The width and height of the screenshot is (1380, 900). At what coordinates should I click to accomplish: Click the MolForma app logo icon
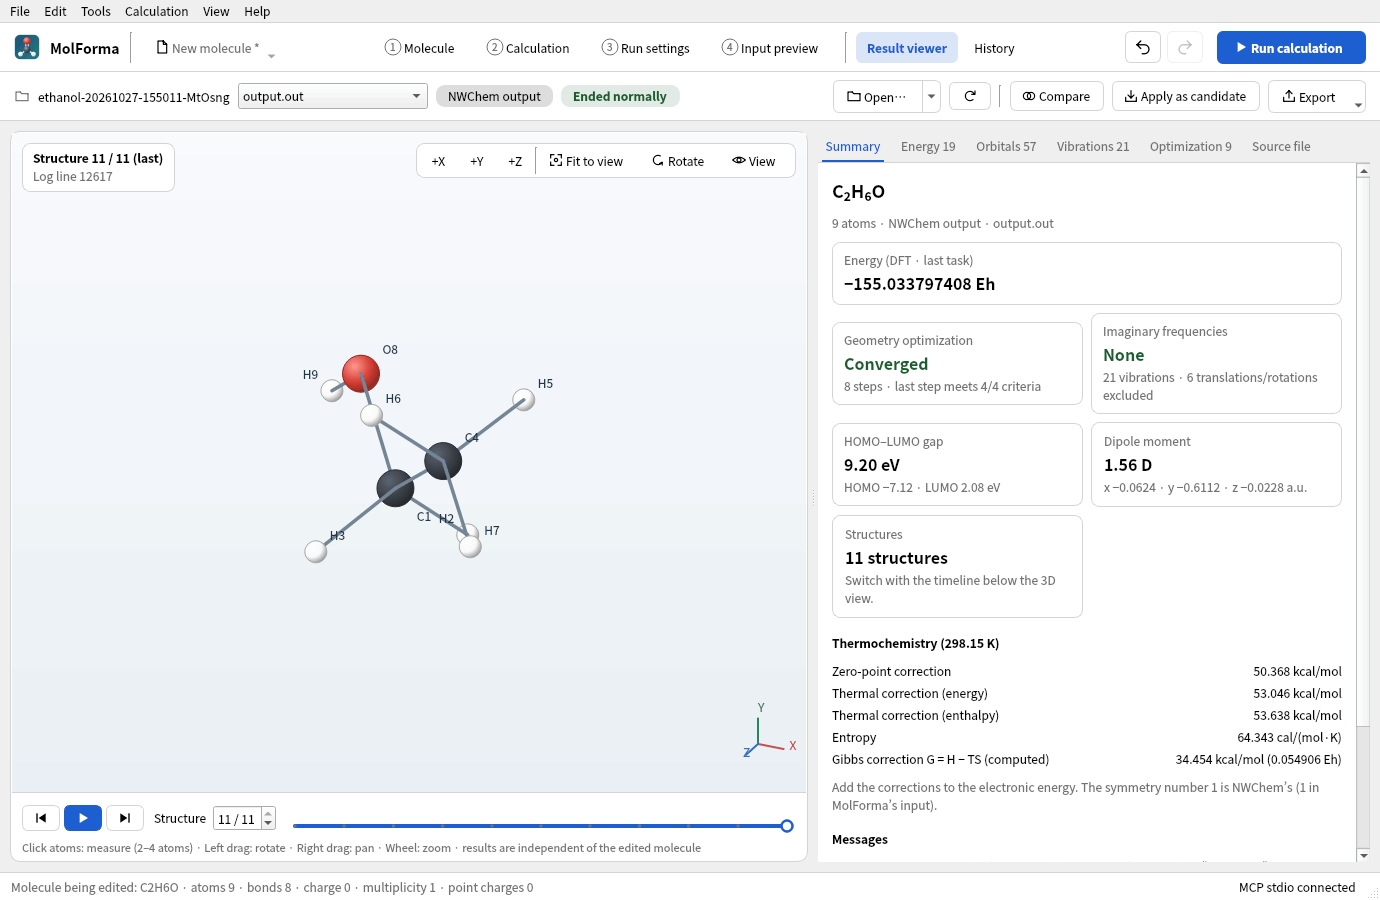[x=27, y=47]
